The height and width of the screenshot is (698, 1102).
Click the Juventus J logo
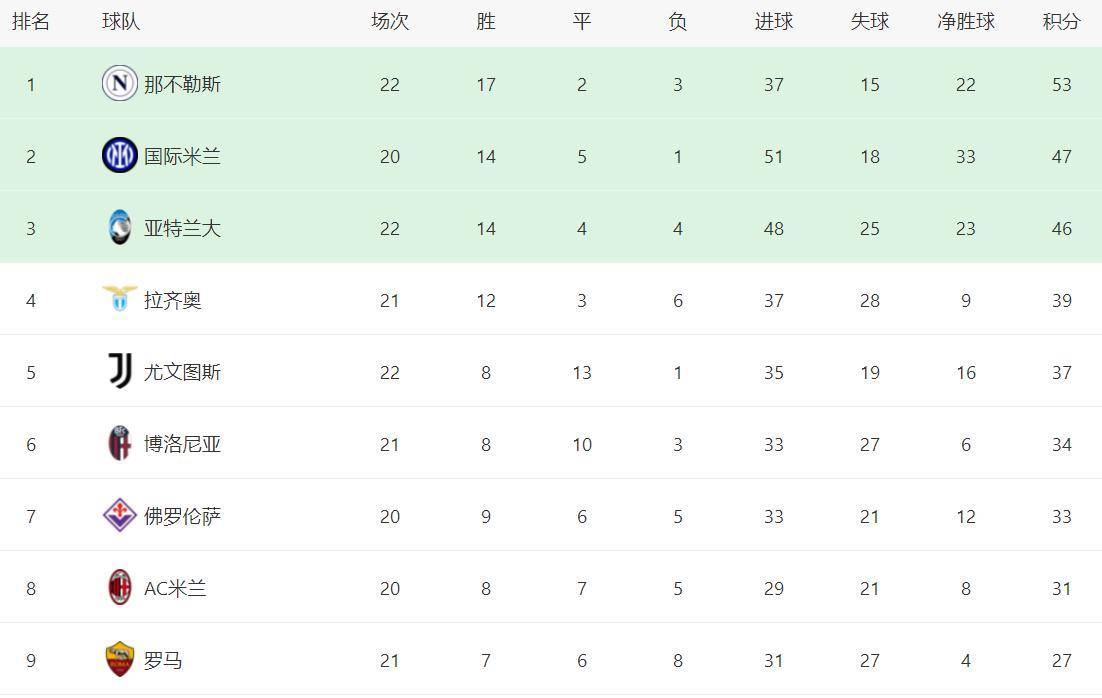tap(119, 372)
